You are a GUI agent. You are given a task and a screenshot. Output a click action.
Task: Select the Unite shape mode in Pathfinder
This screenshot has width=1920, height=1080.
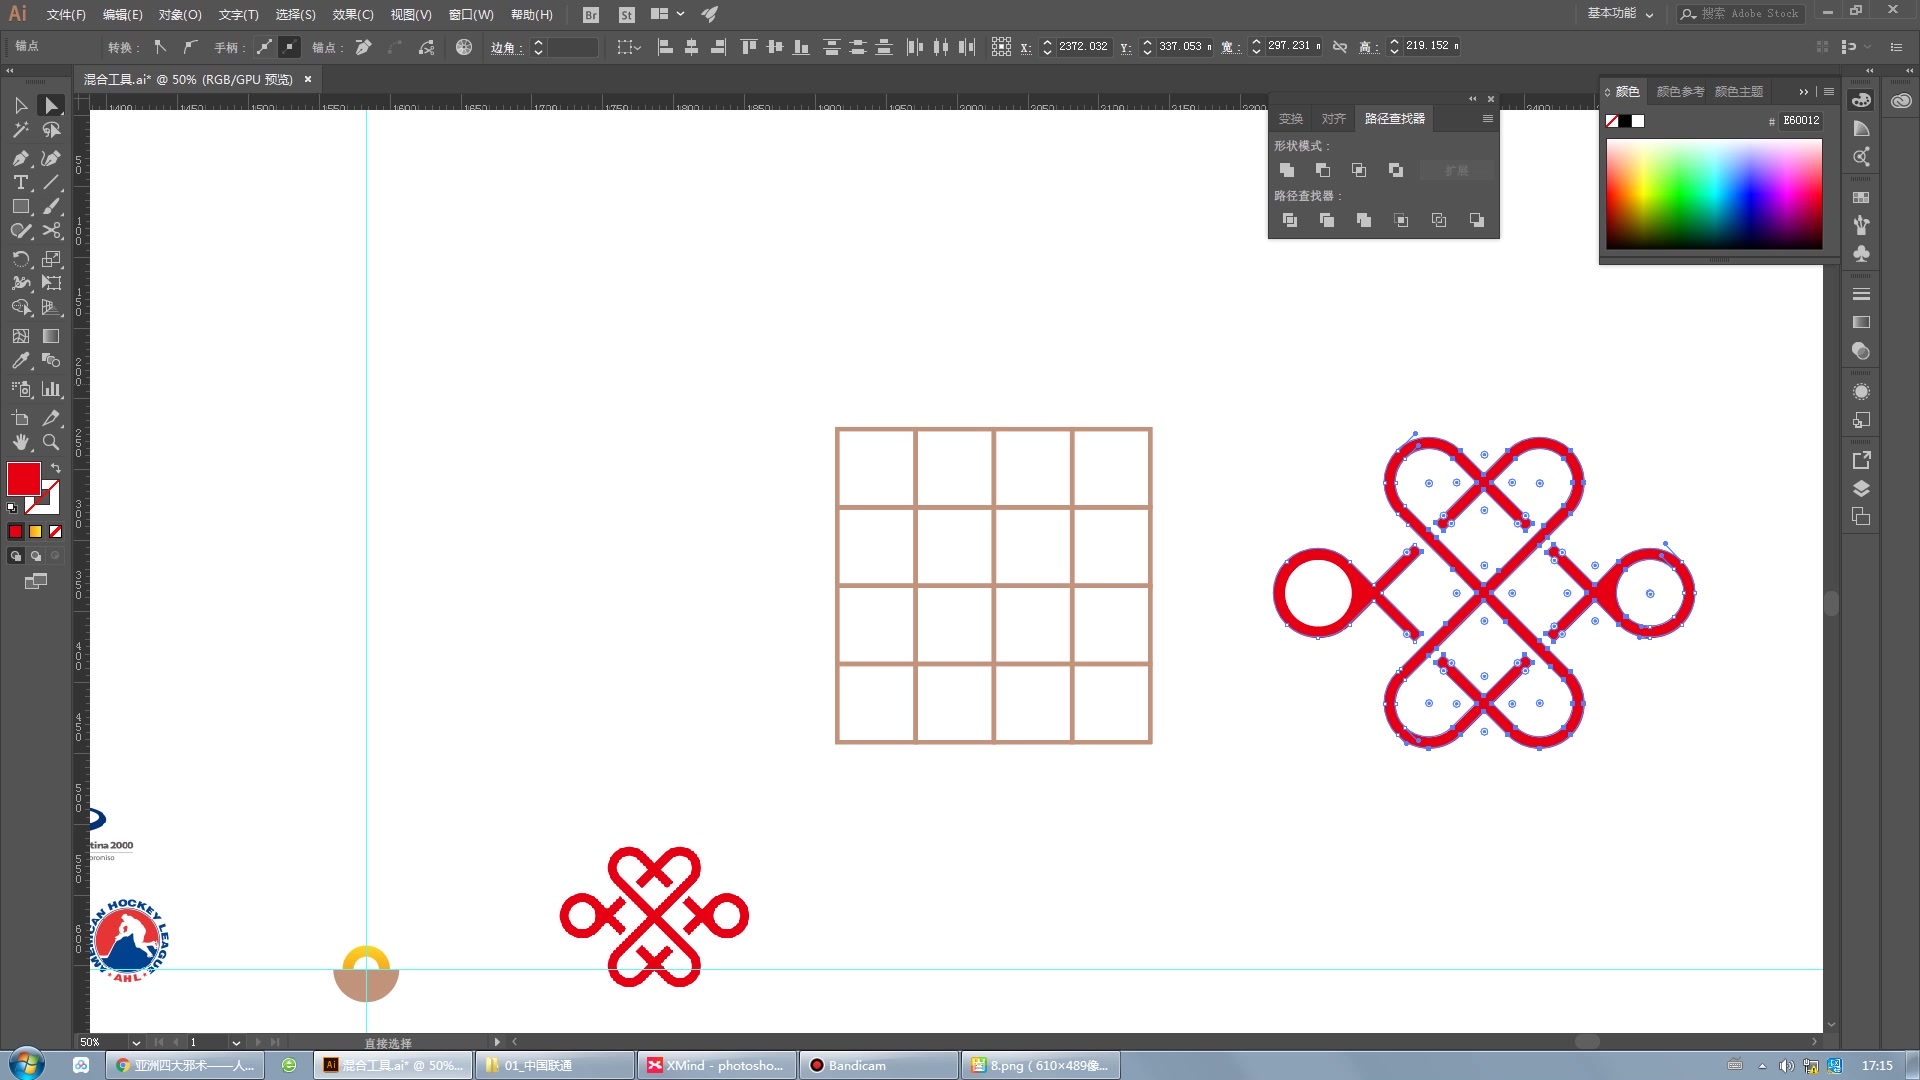click(1287, 170)
